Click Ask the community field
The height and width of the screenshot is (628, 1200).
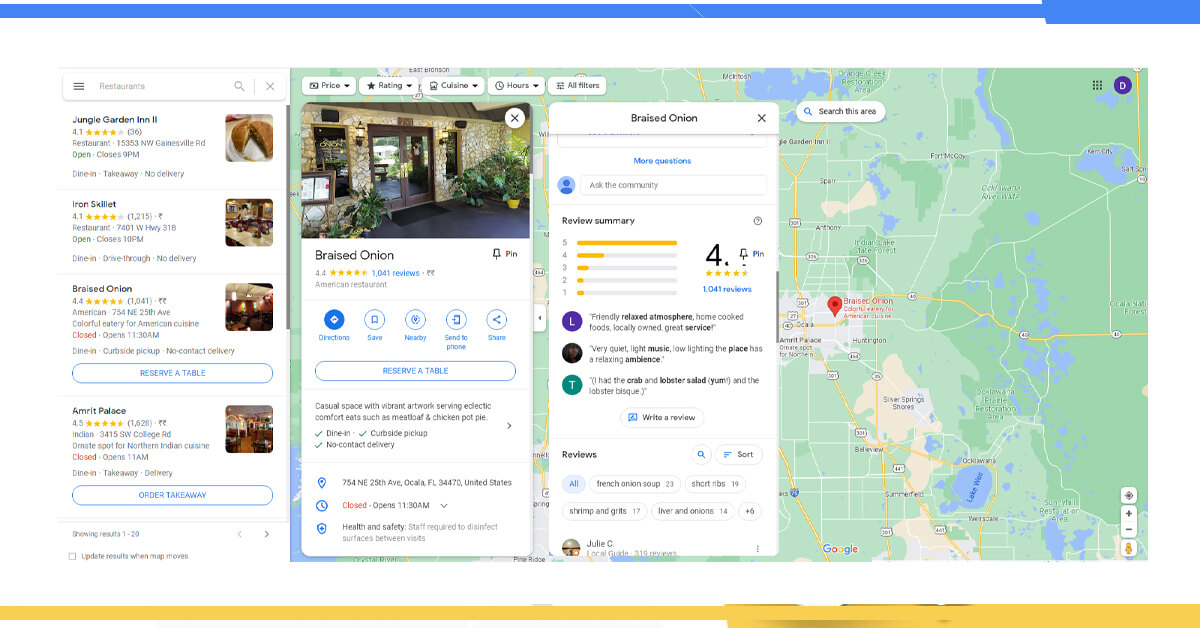click(x=673, y=185)
